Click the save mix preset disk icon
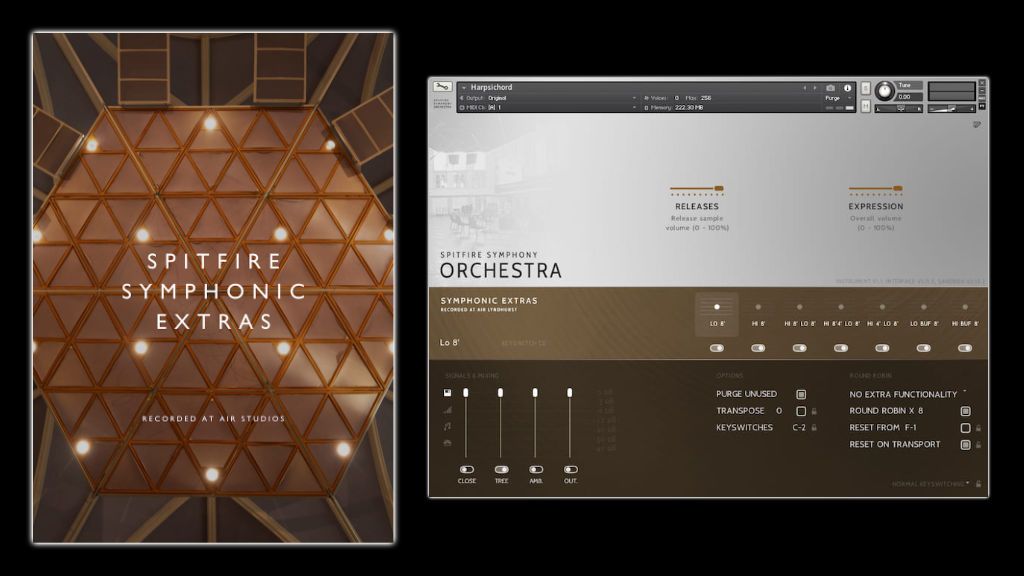This screenshot has height=576, width=1024. [447, 392]
